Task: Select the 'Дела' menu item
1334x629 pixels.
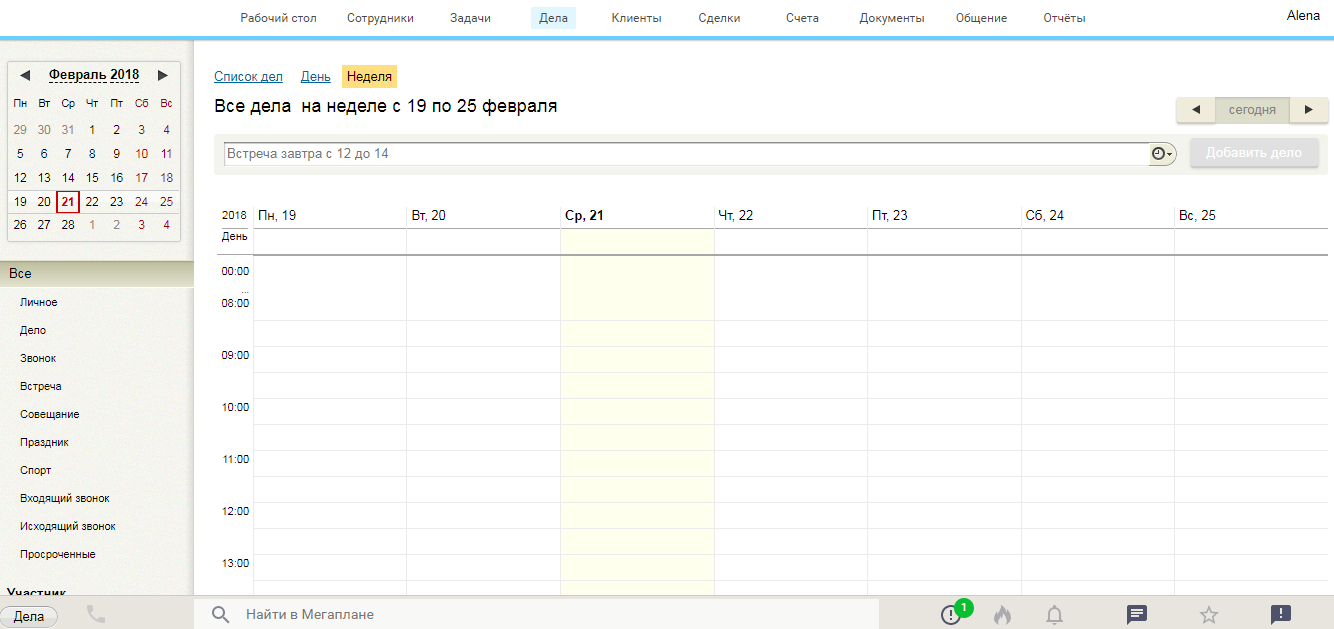Action: (553, 18)
